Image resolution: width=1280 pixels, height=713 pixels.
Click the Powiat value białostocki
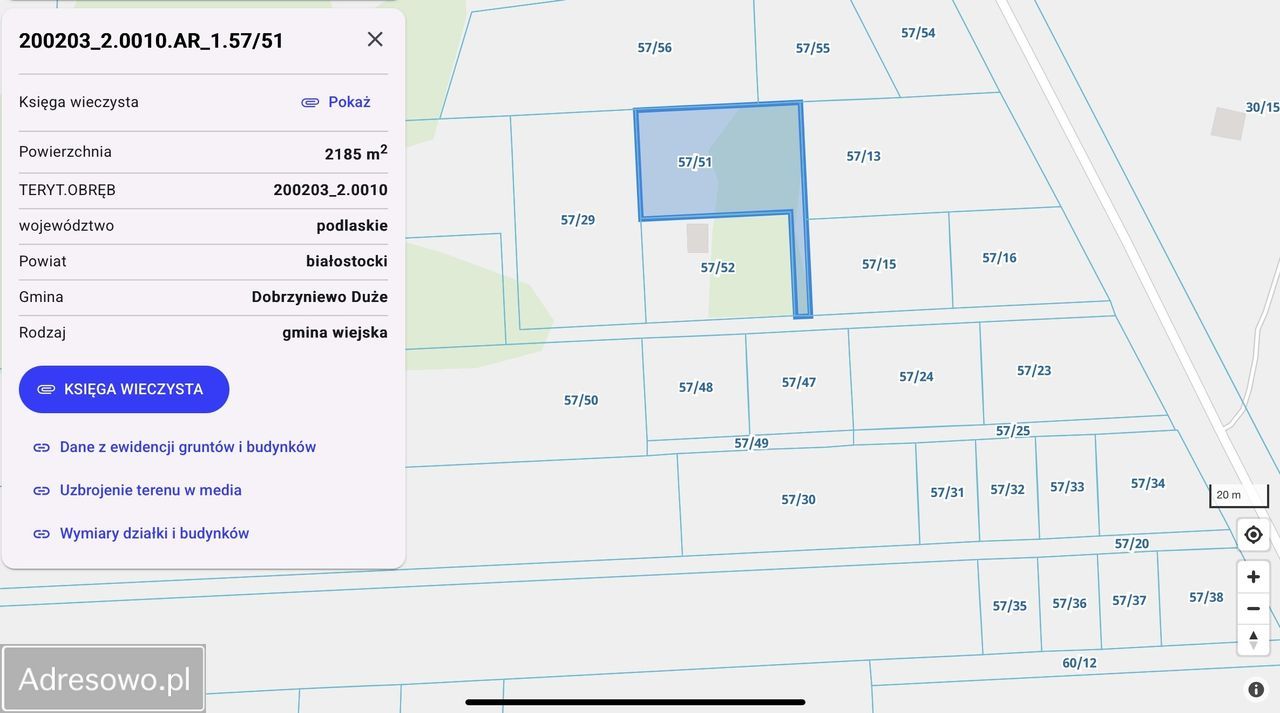point(347,261)
